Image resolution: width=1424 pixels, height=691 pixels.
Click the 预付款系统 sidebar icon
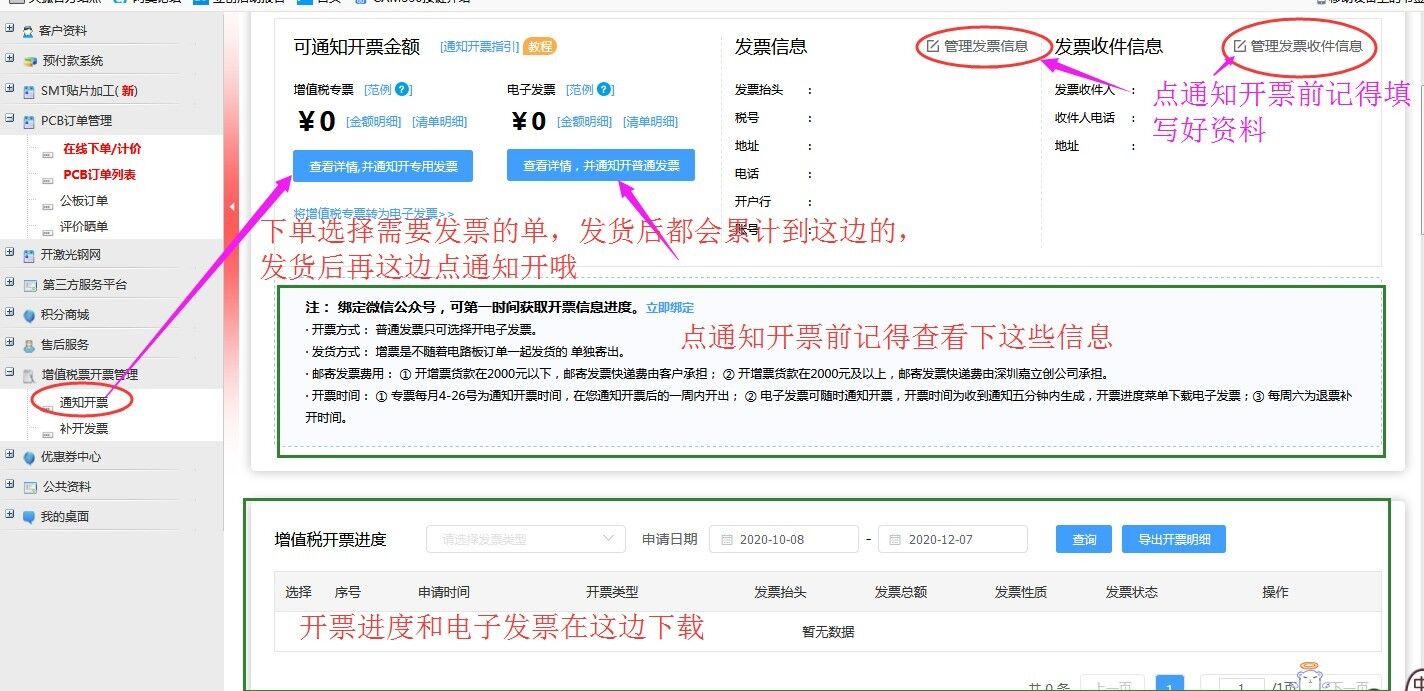(30, 62)
